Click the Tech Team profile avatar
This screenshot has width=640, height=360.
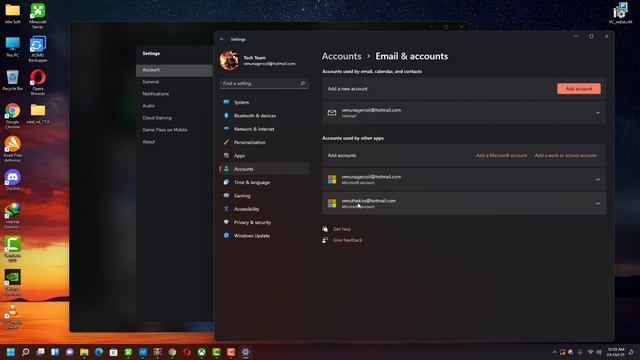click(229, 60)
